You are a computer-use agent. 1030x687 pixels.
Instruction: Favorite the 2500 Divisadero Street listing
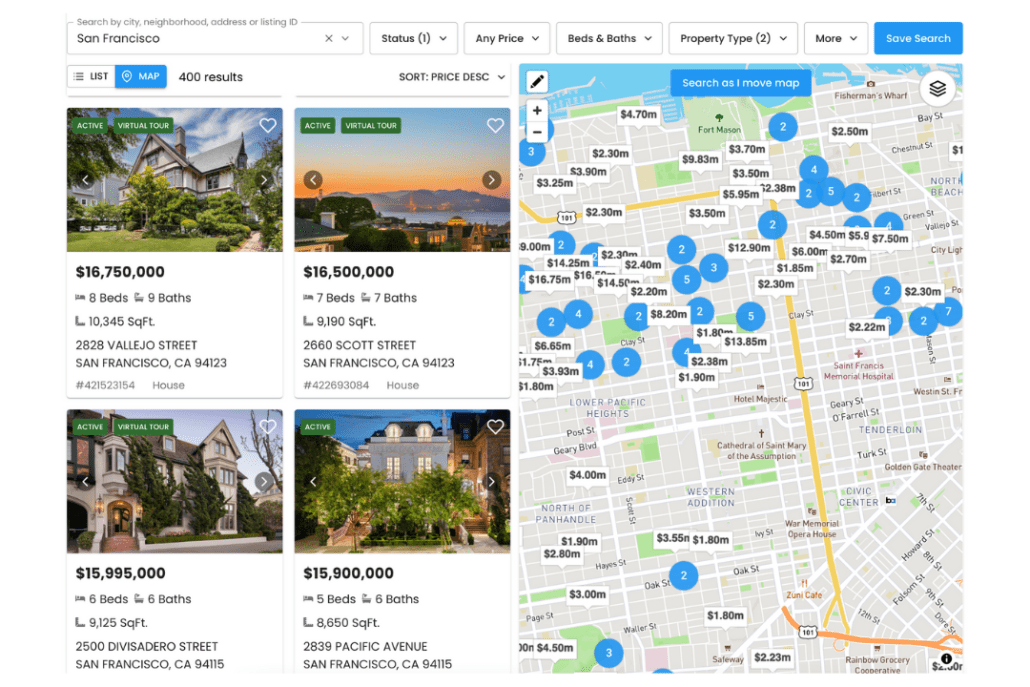267,426
